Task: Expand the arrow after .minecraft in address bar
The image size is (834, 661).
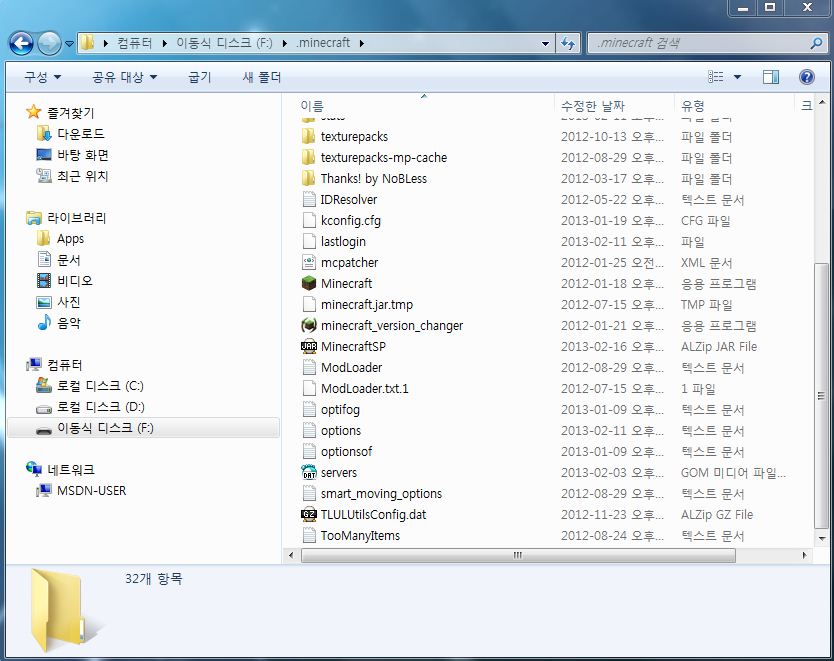Action: click(x=362, y=43)
